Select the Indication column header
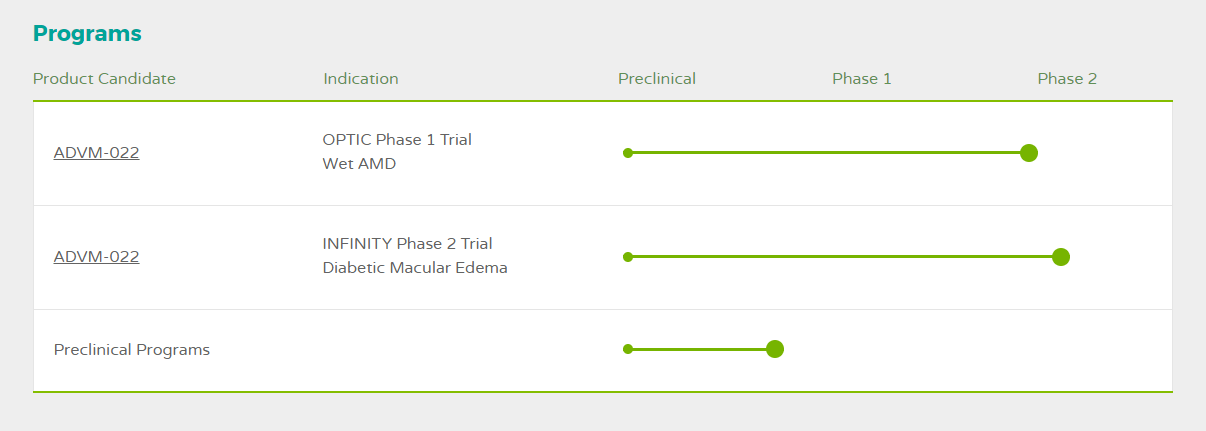1206x431 pixels. coord(361,78)
